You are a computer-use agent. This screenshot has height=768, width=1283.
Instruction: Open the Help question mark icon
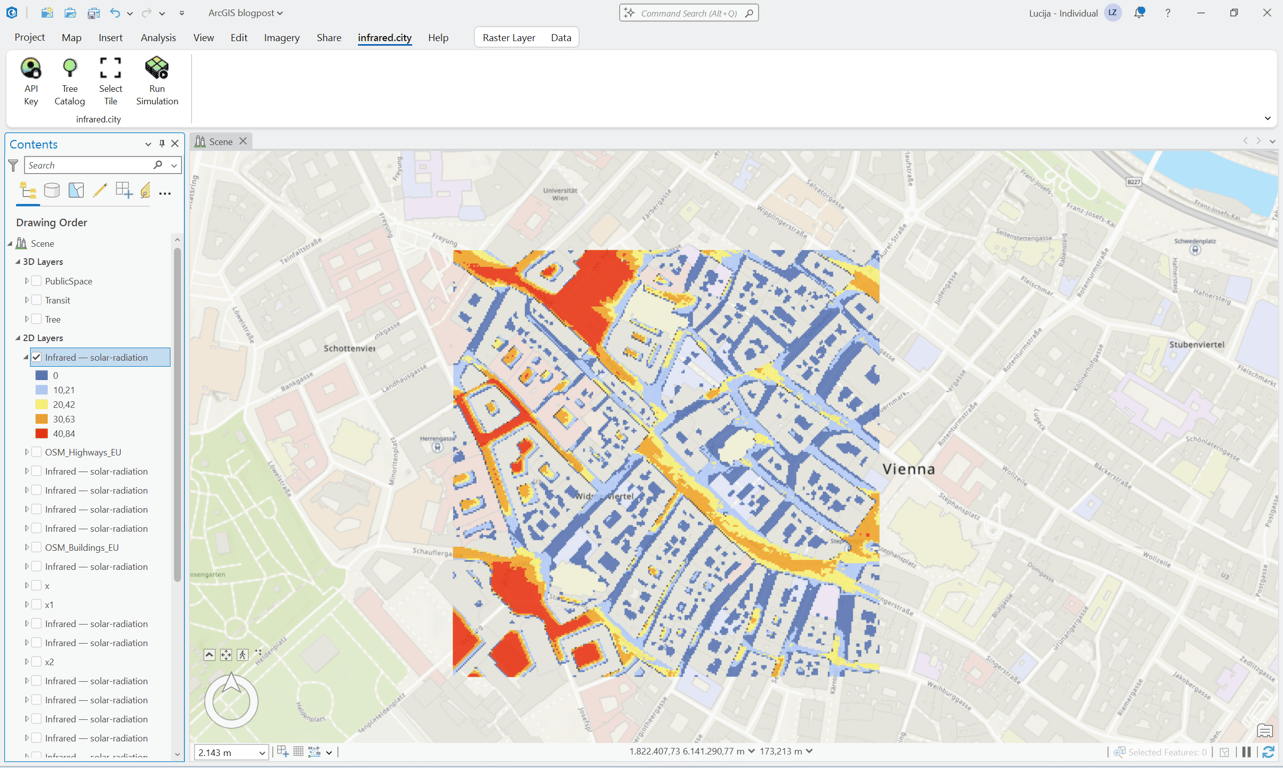(1167, 13)
